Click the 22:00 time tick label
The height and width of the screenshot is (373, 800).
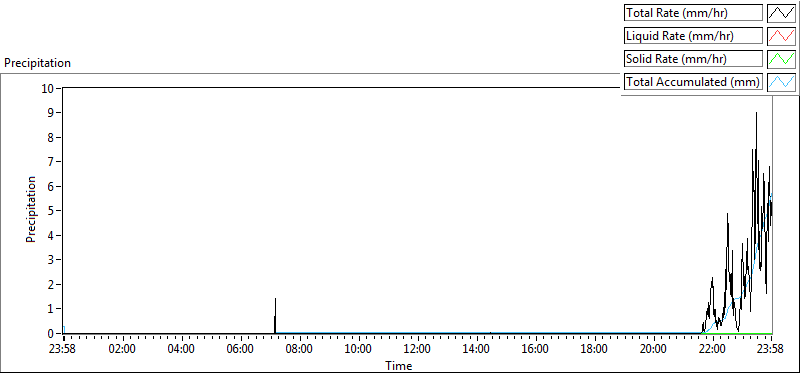click(712, 350)
